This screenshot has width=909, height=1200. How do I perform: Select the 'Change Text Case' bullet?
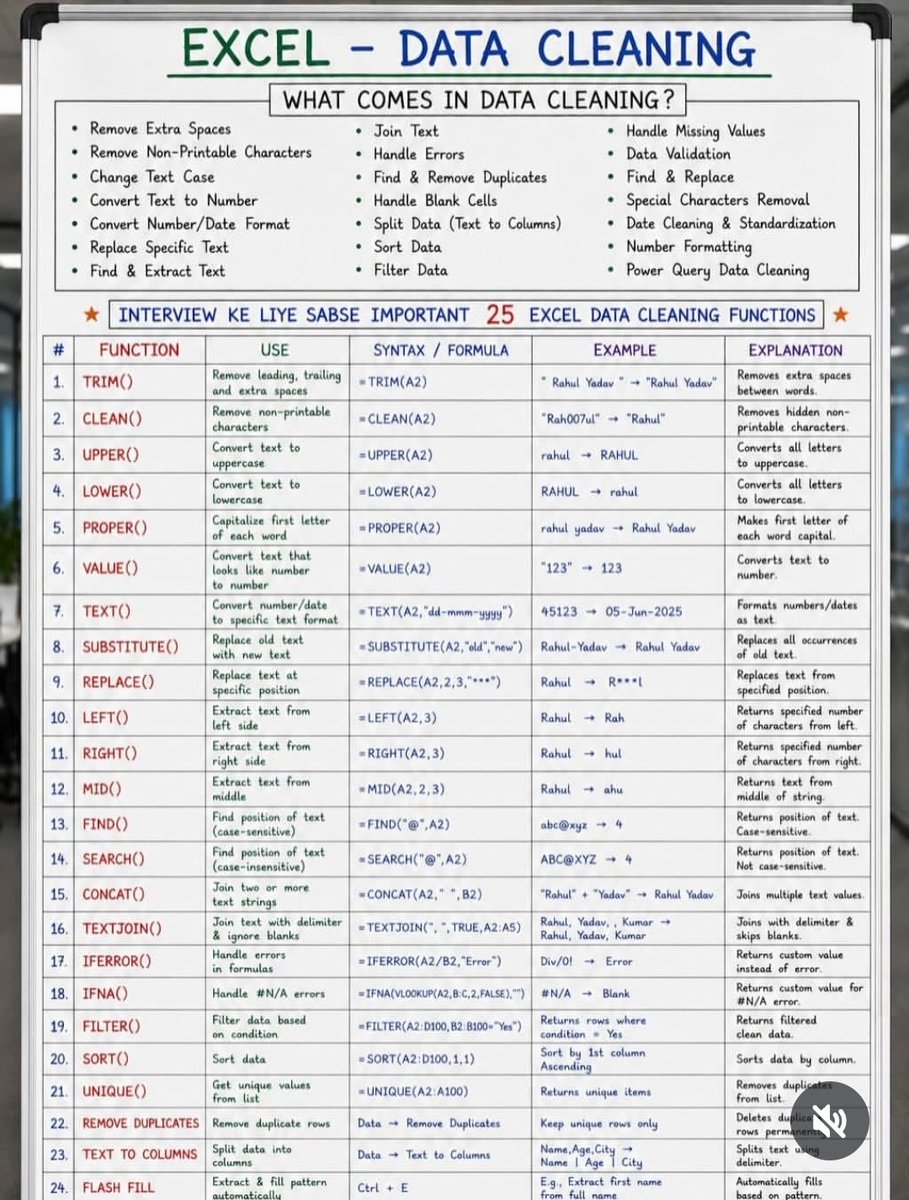pos(152,177)
